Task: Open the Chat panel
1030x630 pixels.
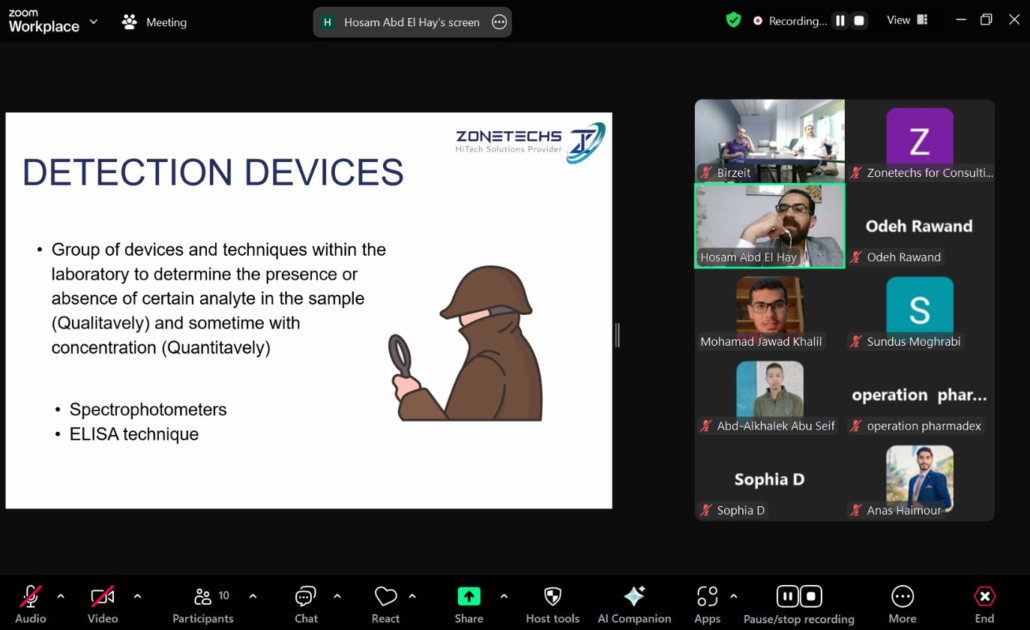Action: (306, 604)
